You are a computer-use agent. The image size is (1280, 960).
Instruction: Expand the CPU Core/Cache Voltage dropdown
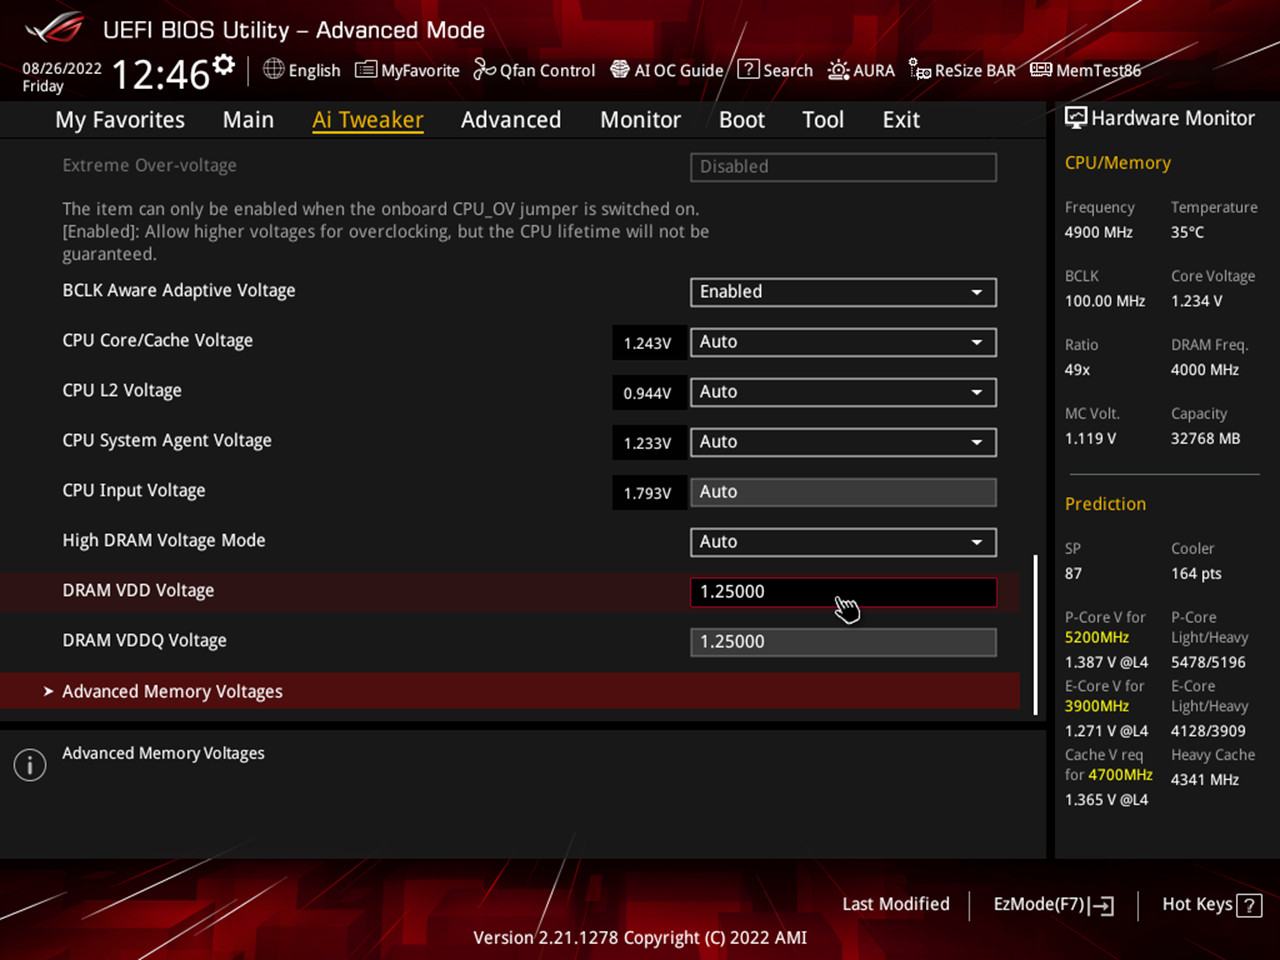click(x=843, y=342)
